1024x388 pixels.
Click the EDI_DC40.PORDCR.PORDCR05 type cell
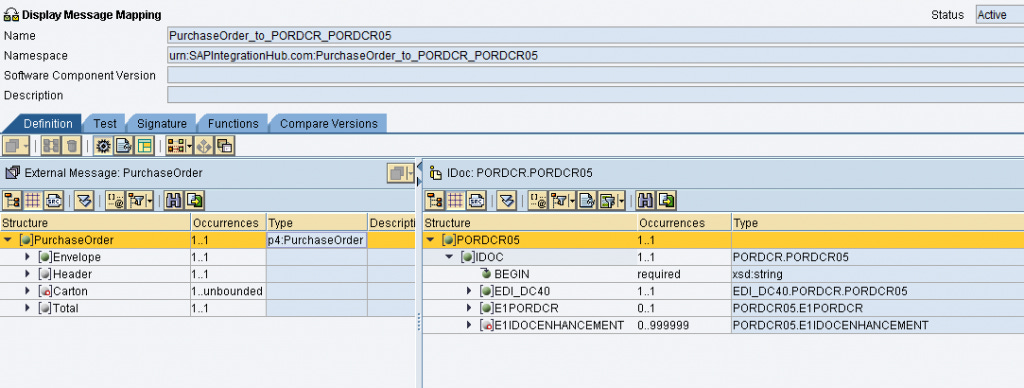878,291
